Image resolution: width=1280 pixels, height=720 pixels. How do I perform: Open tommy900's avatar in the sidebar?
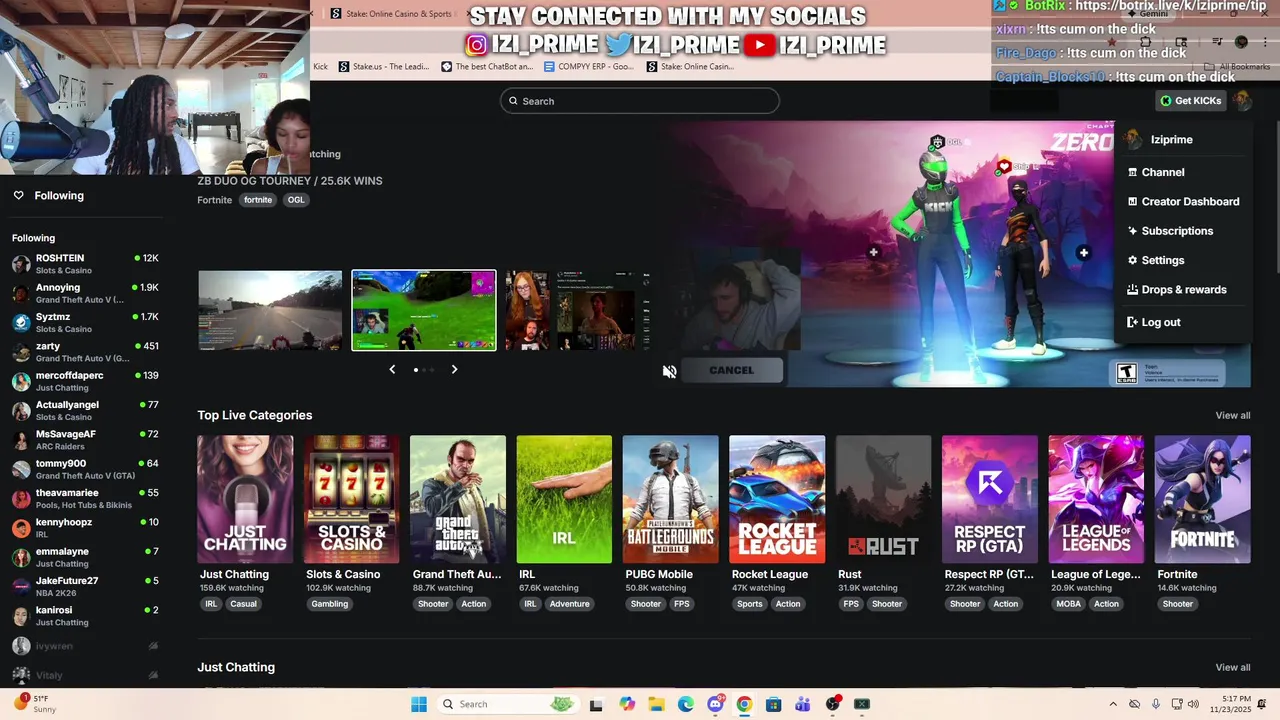(x=21, y=469)
